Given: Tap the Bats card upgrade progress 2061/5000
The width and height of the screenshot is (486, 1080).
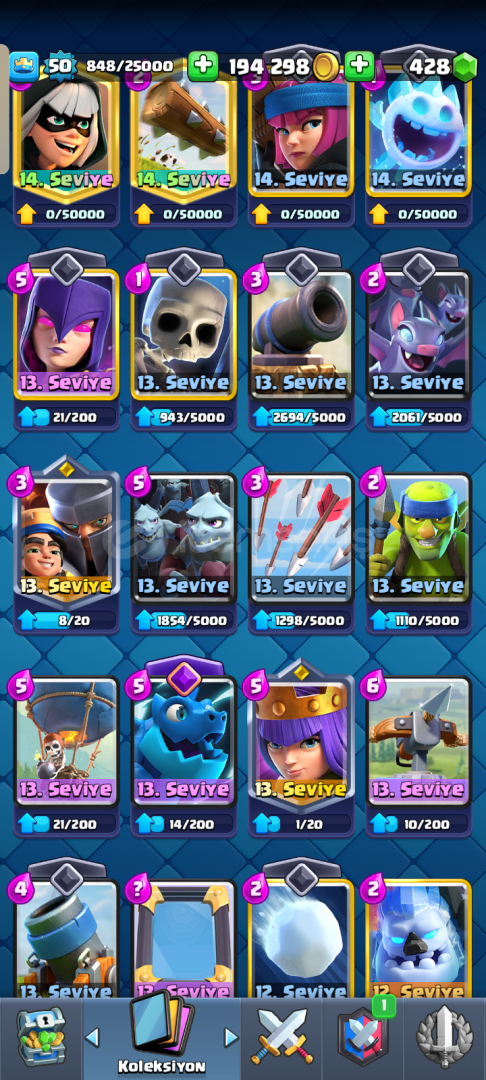Looking at the screenshot, I should pos(419,416).
